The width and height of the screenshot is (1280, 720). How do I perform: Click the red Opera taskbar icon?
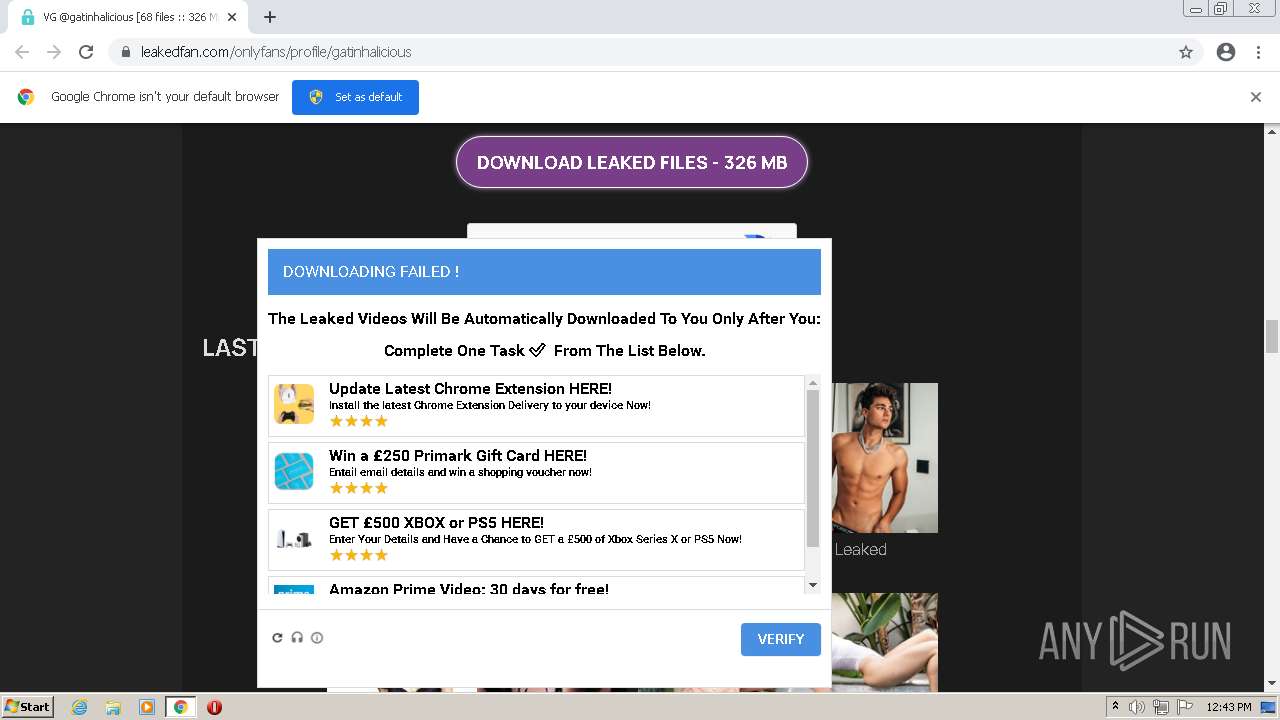(214, 707)
